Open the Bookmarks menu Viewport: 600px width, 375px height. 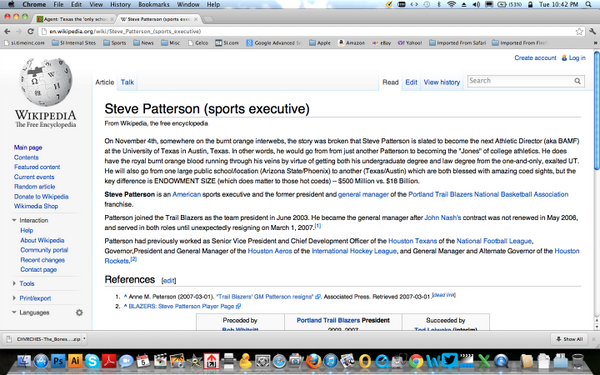(154, 5)
